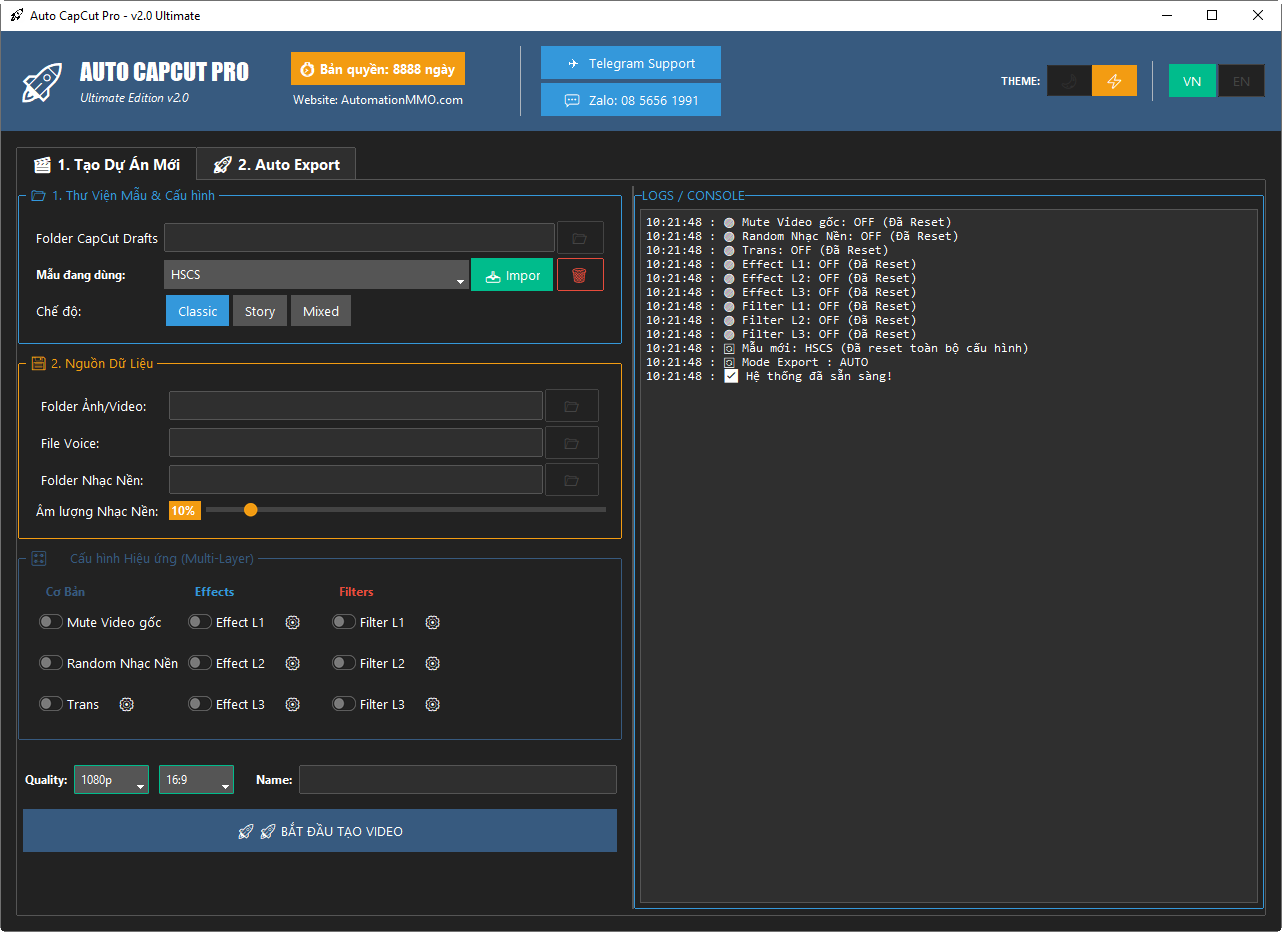Start creating video with BẮT ĐẦU TẠO VIDEO
The width and height of the screenshot is (1282, 932).
[x=320, y=831]
